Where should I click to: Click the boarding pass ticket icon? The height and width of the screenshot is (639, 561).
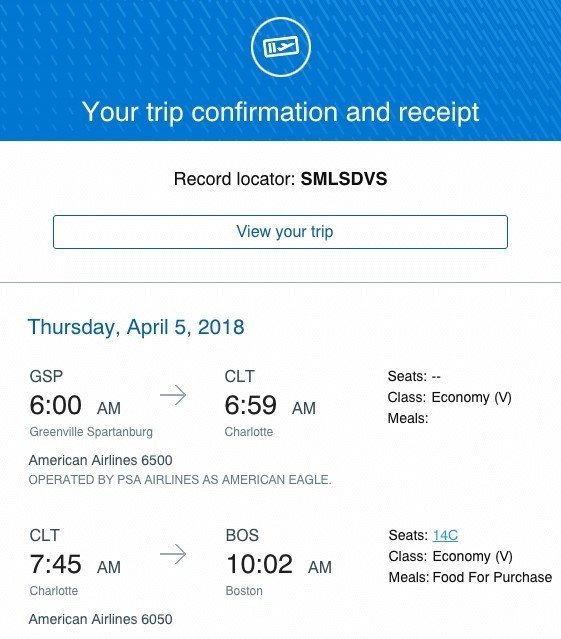pyautogui.click(x=281, y=47)
